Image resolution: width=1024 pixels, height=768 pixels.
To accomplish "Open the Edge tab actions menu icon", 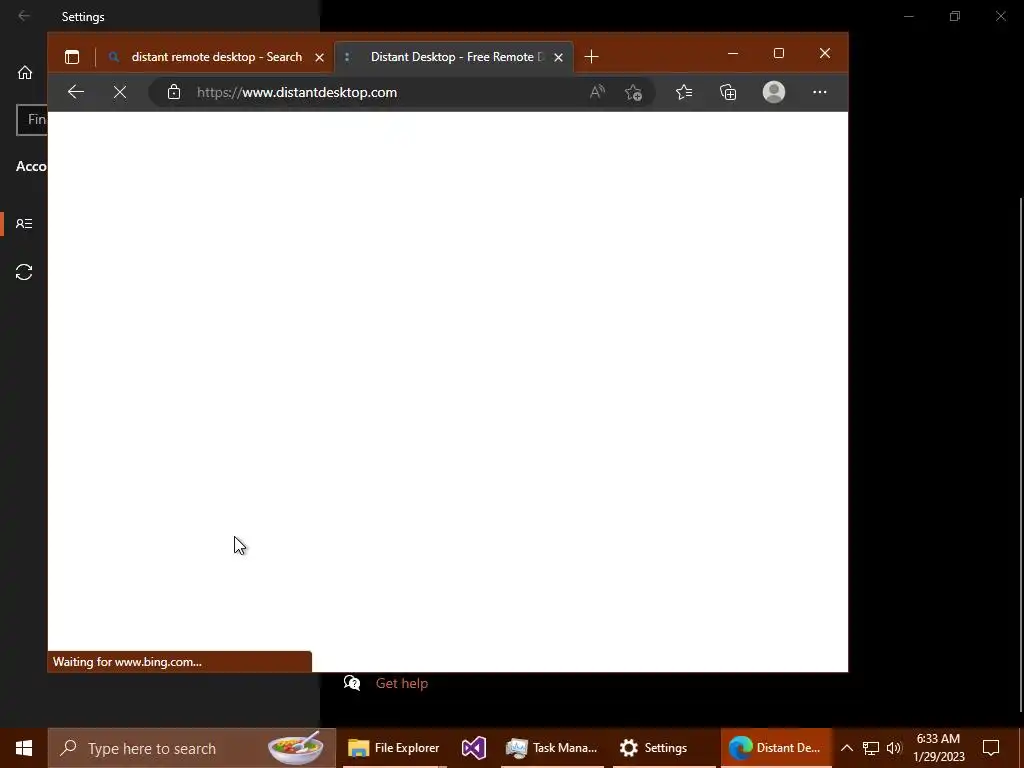I will (x=72, y=57).
